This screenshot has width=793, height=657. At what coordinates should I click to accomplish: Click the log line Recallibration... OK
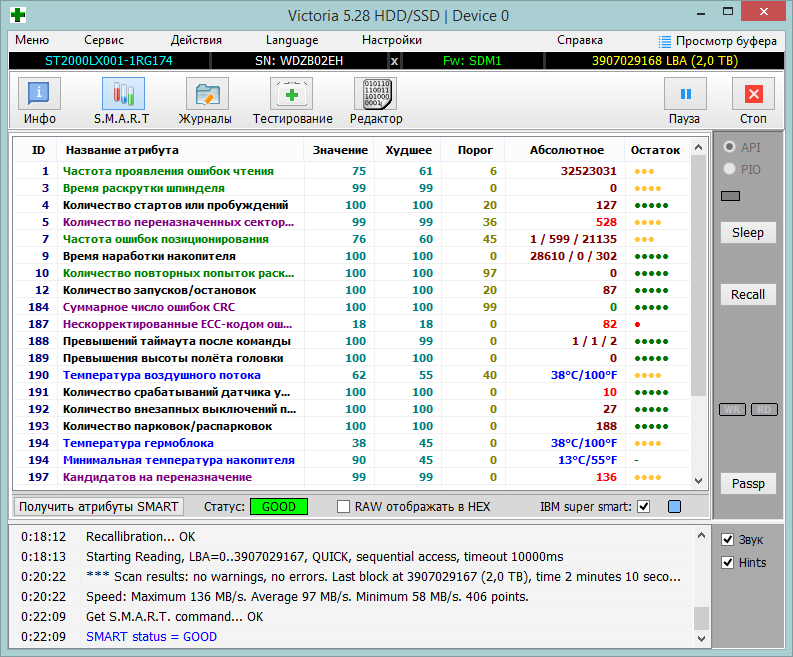pyautogui.click(x=141, y=537)
